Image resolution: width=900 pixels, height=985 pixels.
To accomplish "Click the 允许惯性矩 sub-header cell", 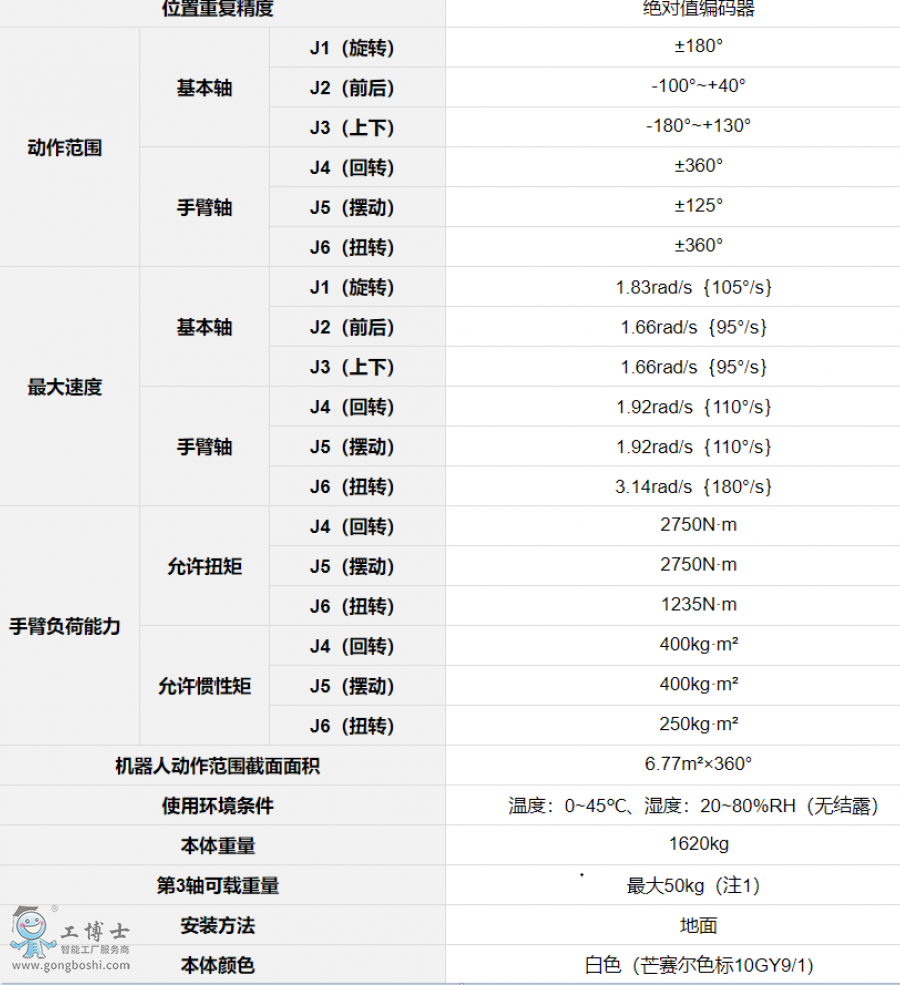I will point(204,687).
